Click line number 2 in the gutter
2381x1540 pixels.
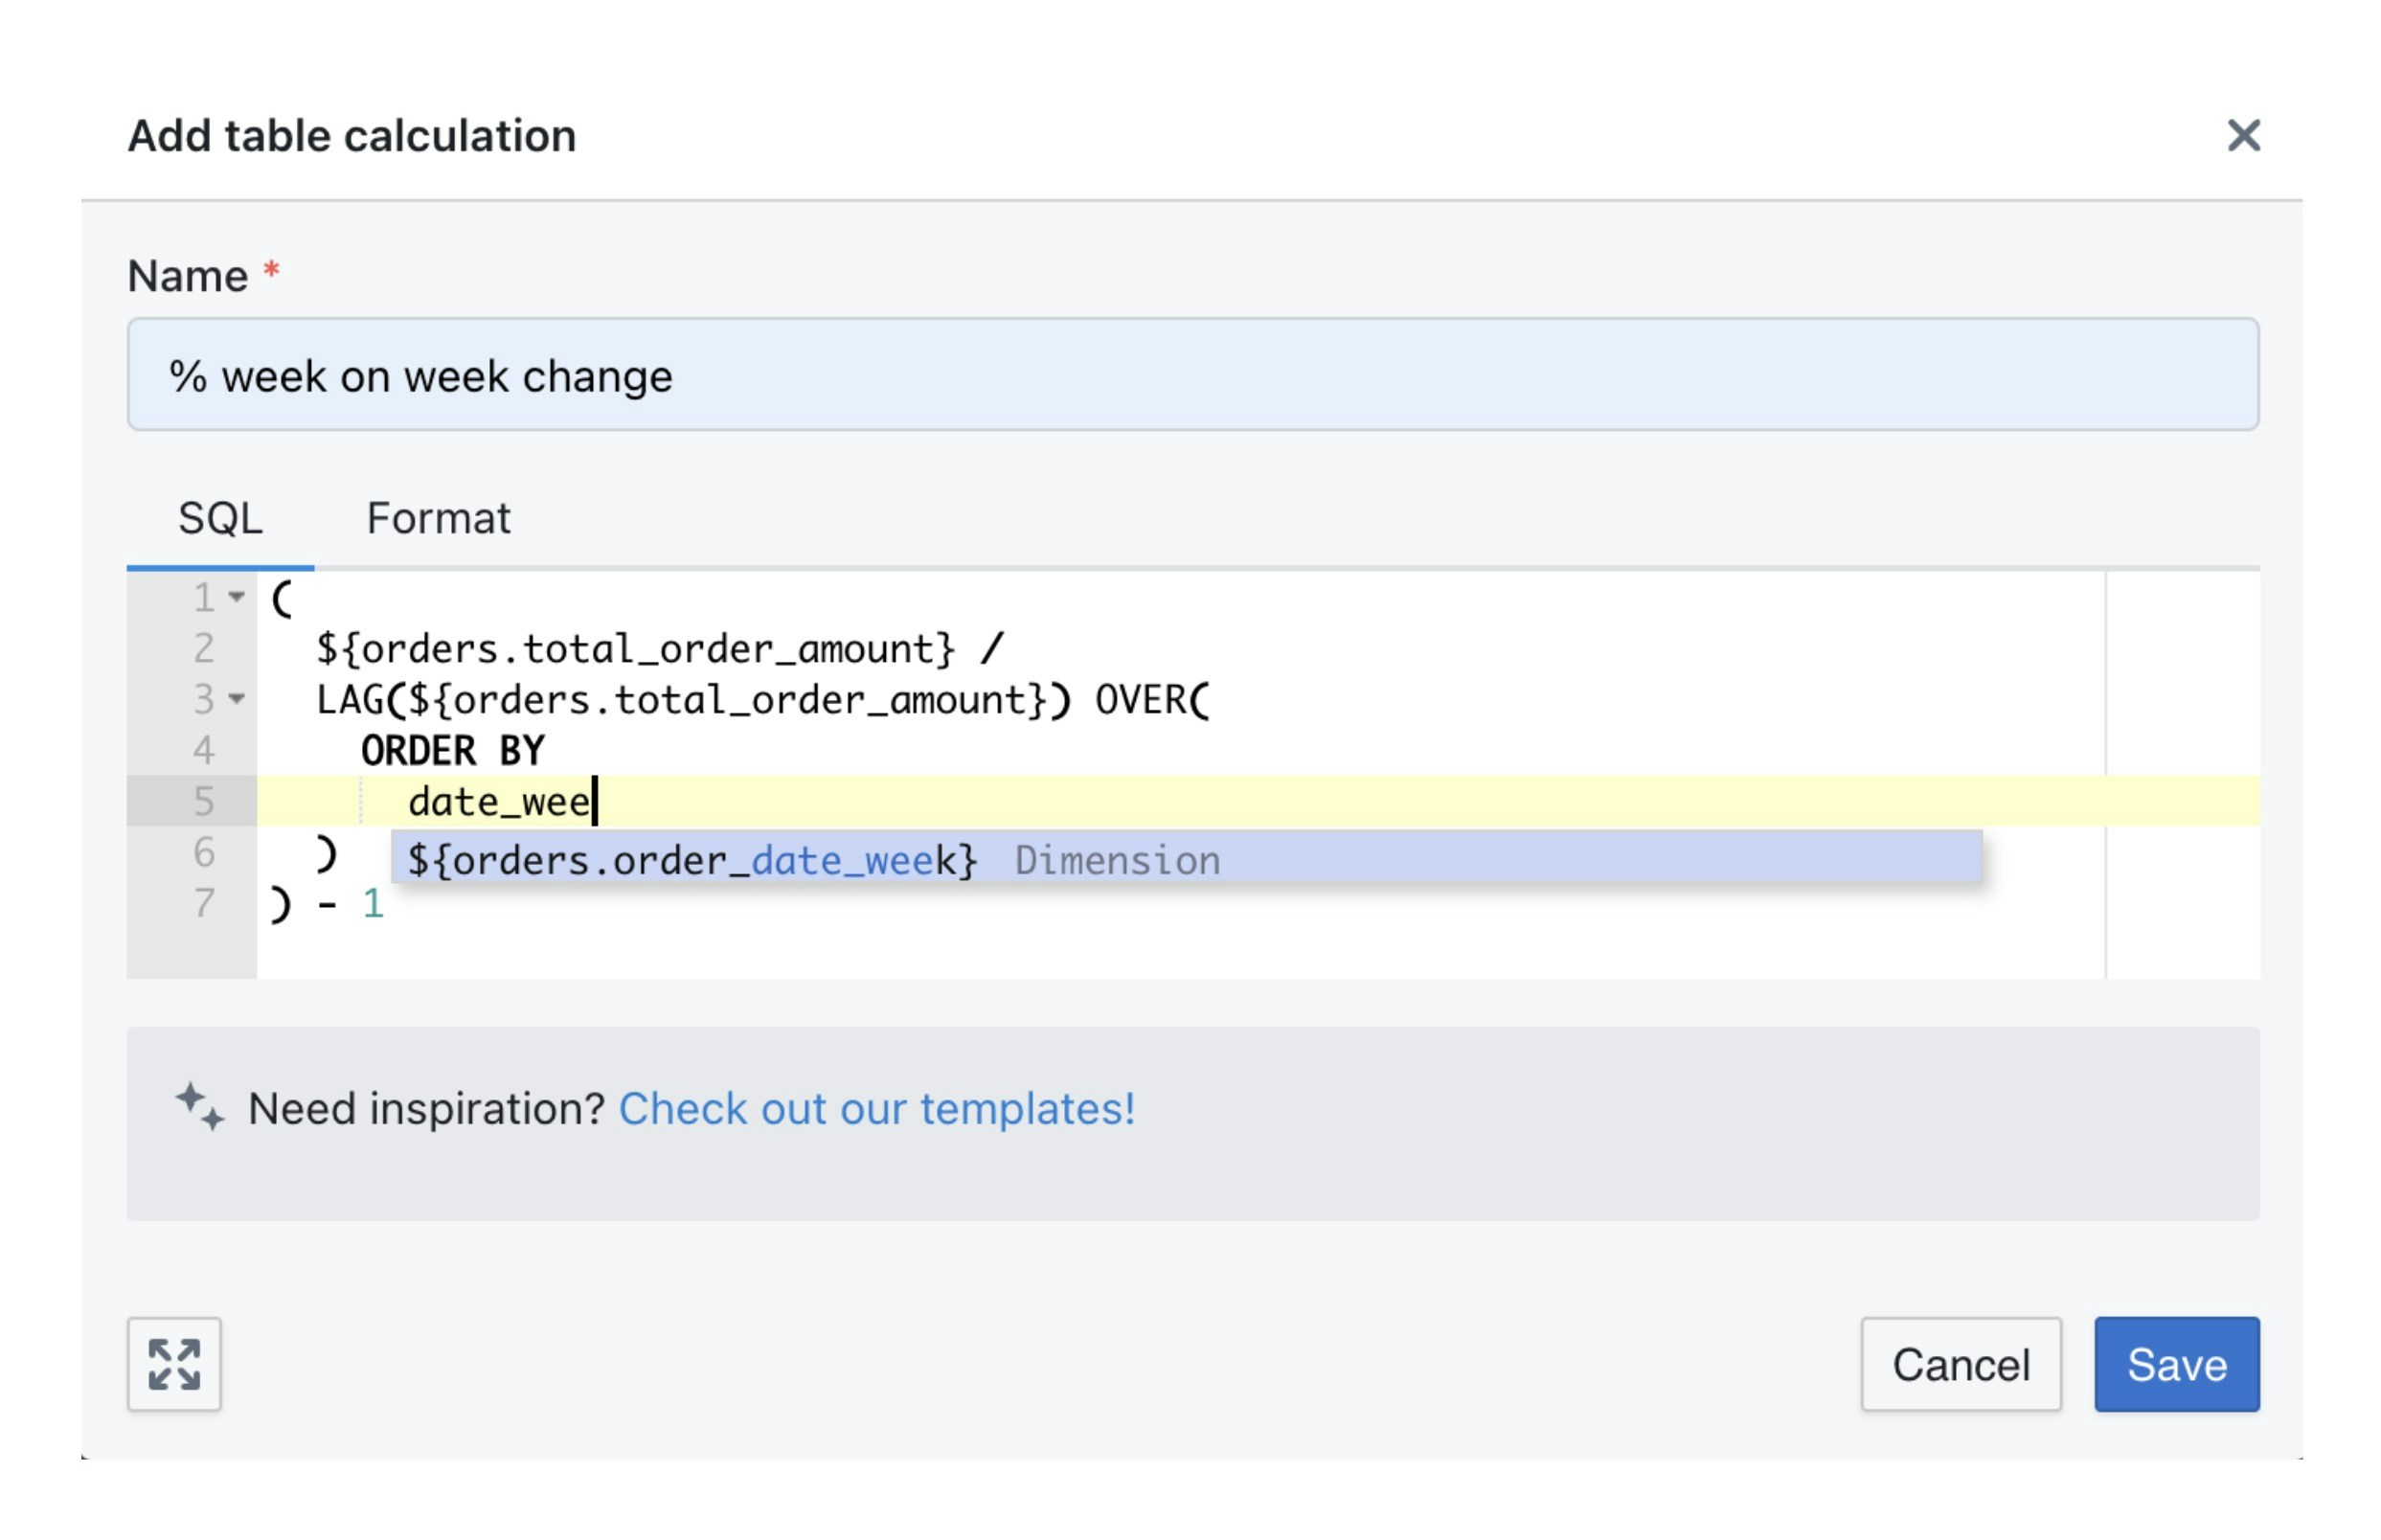pos(204,648)
